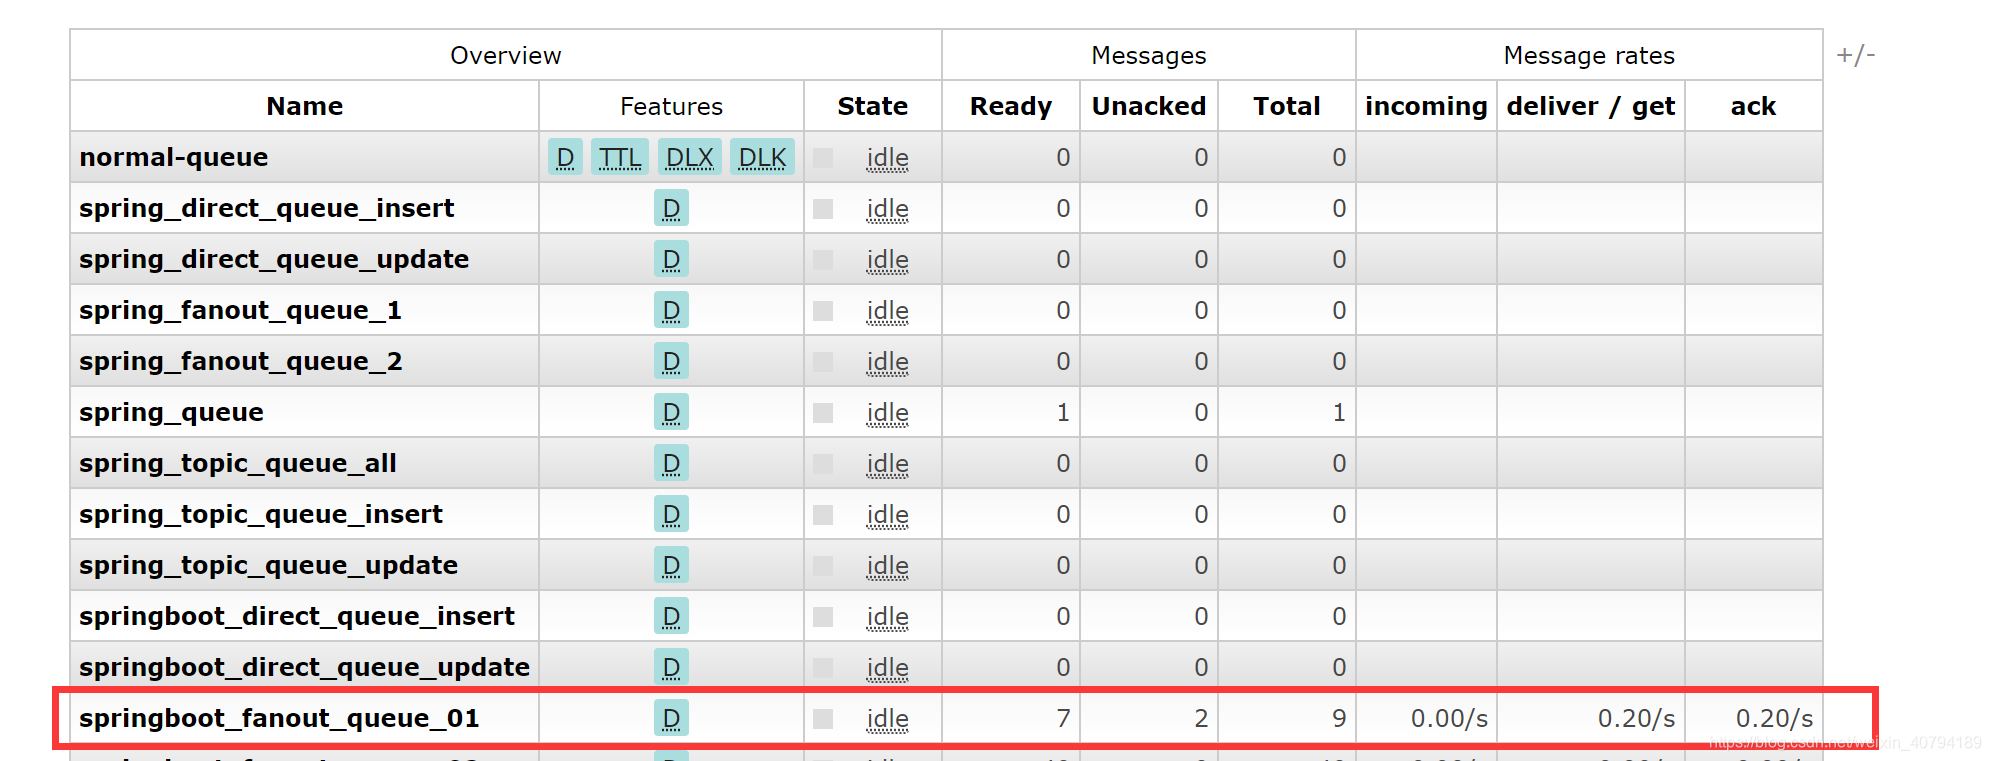Click the ack rate 0.20/s for springboot_fanout_queue_01
The image size is (1991, 761).
tap(1774, 718)
